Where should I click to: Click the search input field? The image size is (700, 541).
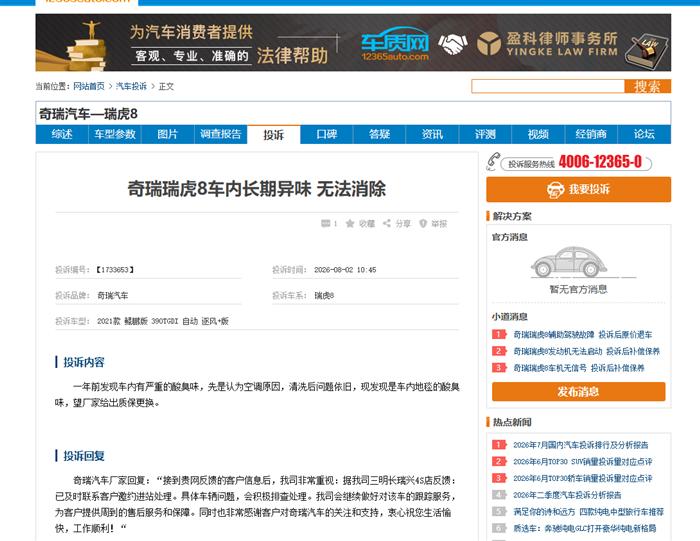click(548, 86)
